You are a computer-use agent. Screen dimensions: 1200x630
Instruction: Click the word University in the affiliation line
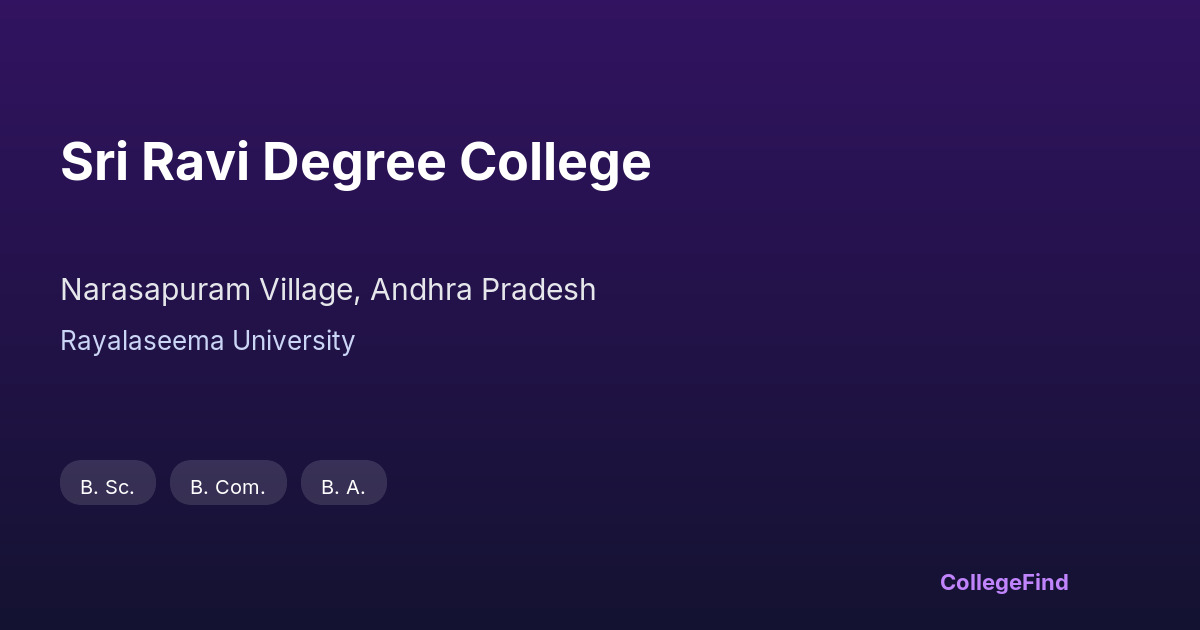tap(293, 341)
